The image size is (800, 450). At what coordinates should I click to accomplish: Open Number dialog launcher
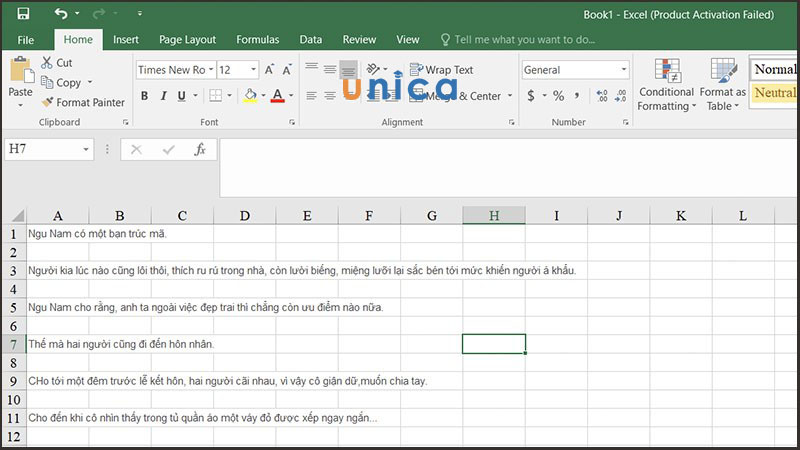[x=626, y=122]
